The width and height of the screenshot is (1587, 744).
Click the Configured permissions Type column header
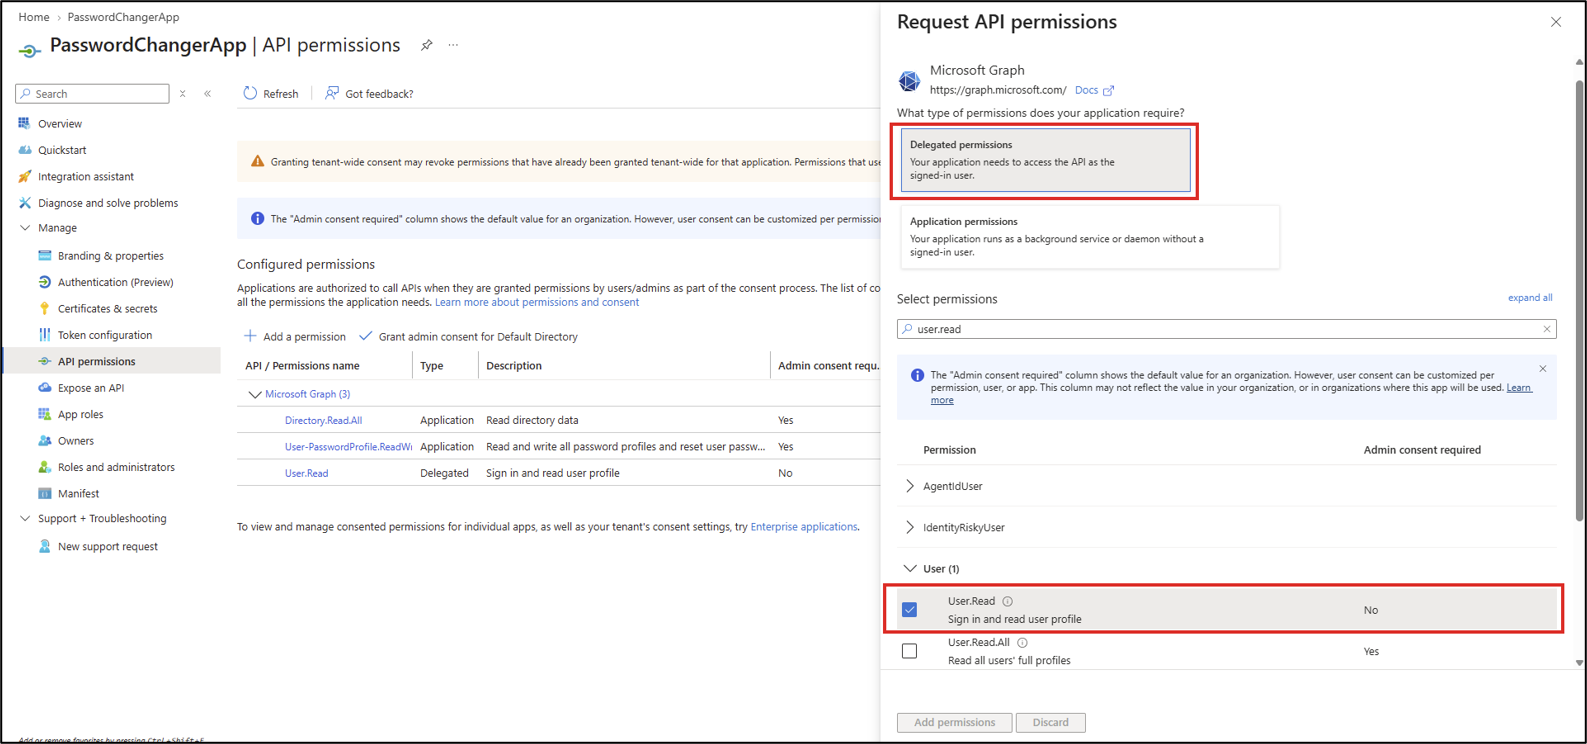click(x=432, y=366)
